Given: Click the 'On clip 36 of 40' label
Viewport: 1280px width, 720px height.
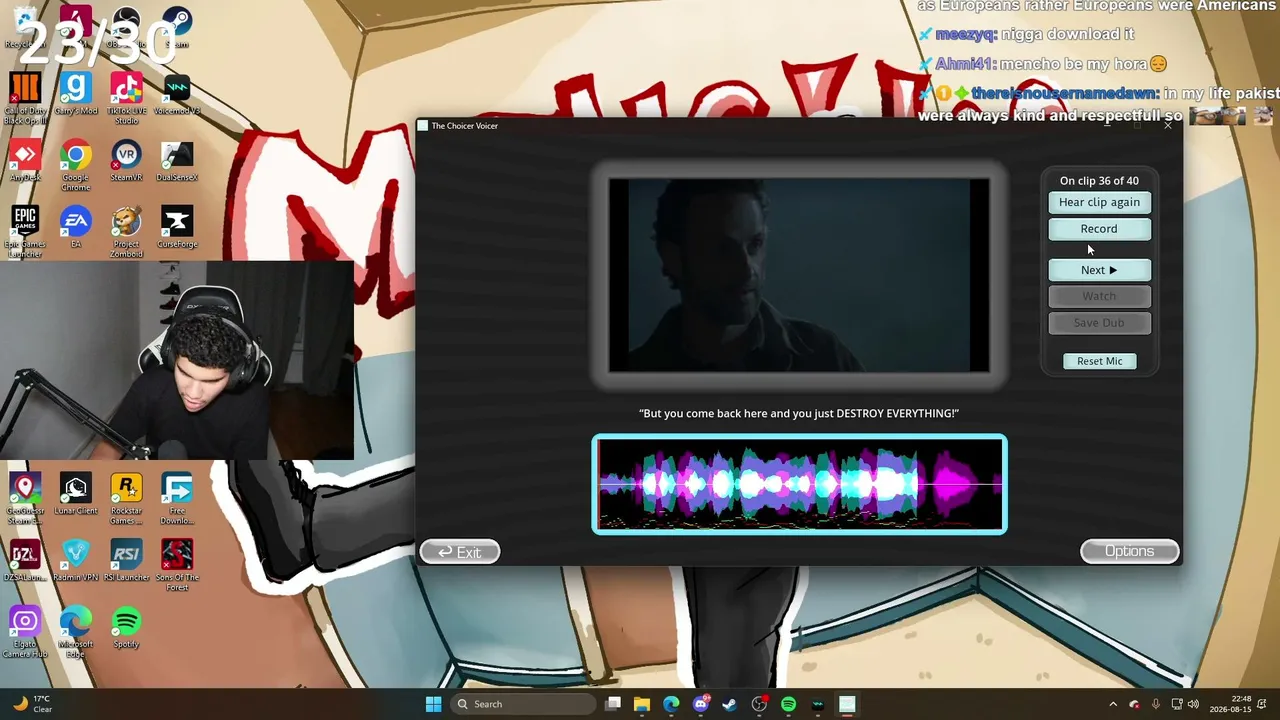Looking at the screenshot, I should pos(1099,181).
